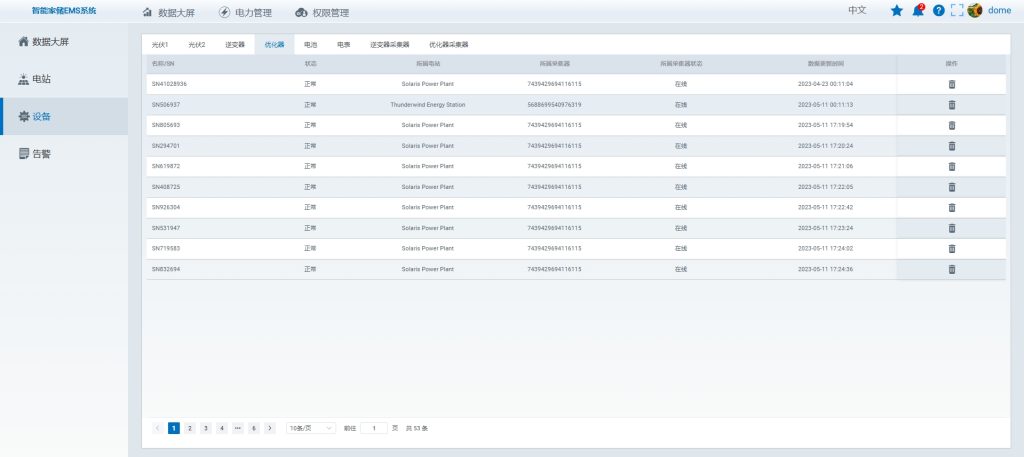Open the 逆变器 tab
The image size is (1024, 457).
click(x=235, y=45)
